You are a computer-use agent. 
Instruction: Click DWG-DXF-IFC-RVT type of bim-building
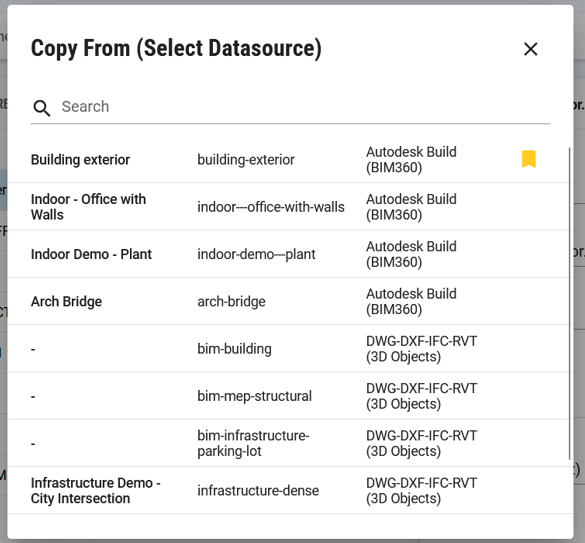point(422,349)
